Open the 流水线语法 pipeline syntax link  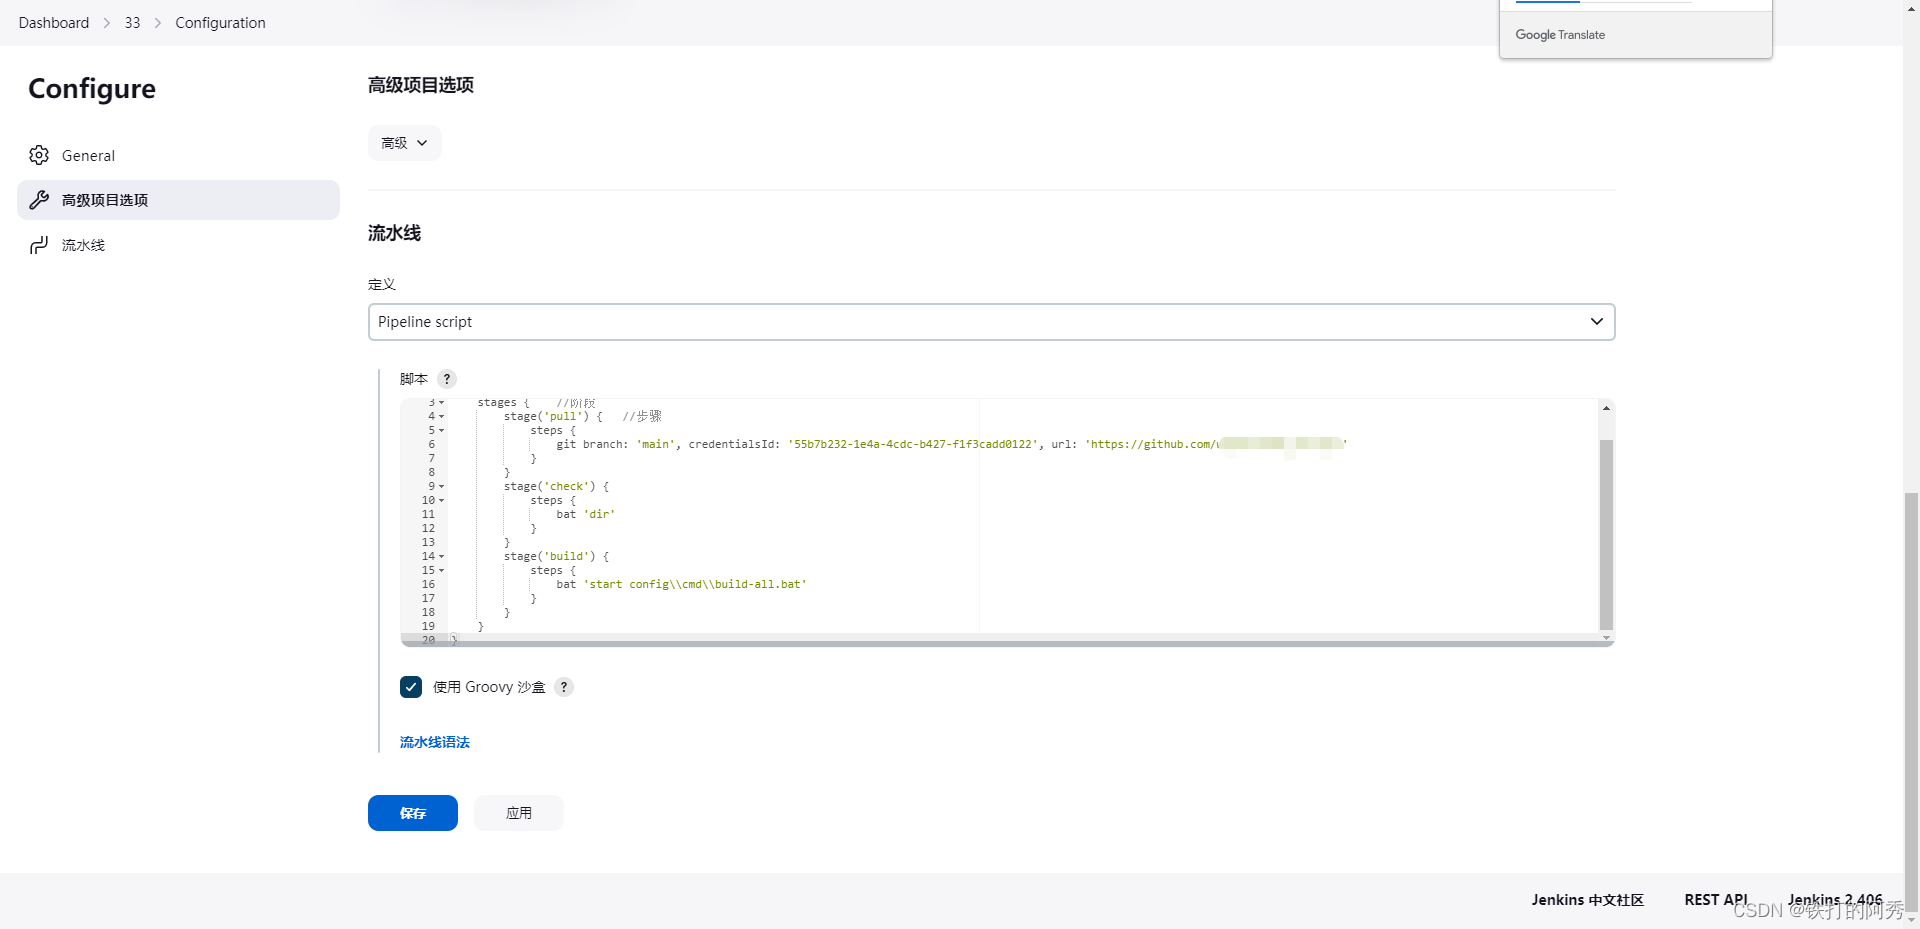point(435,742)
